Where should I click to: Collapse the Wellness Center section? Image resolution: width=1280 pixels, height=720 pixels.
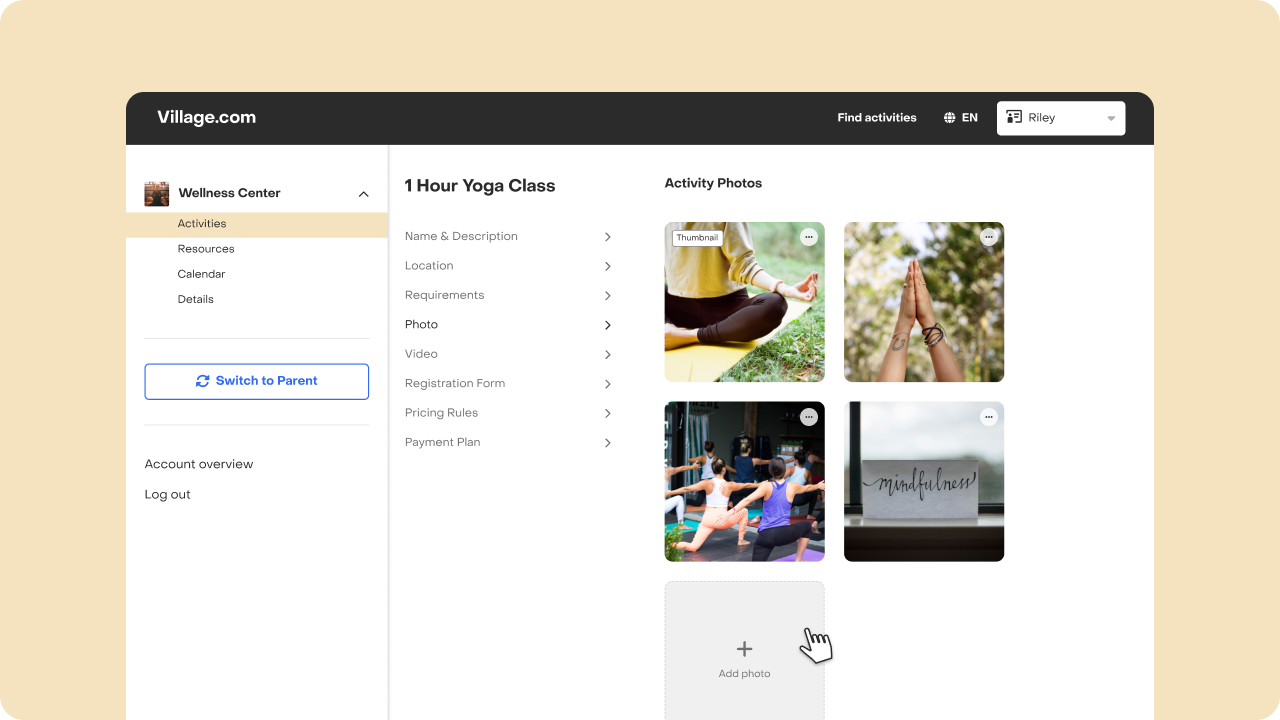coord(364,194)
